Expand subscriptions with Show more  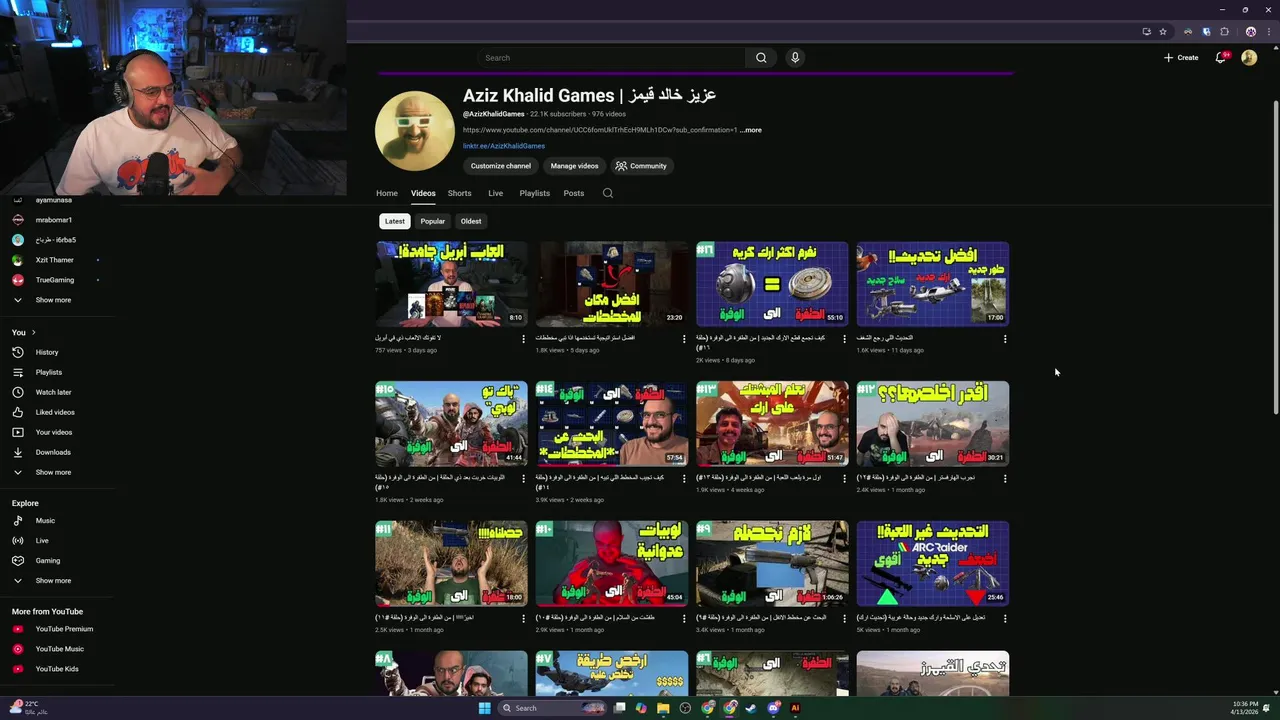(53, 300)
